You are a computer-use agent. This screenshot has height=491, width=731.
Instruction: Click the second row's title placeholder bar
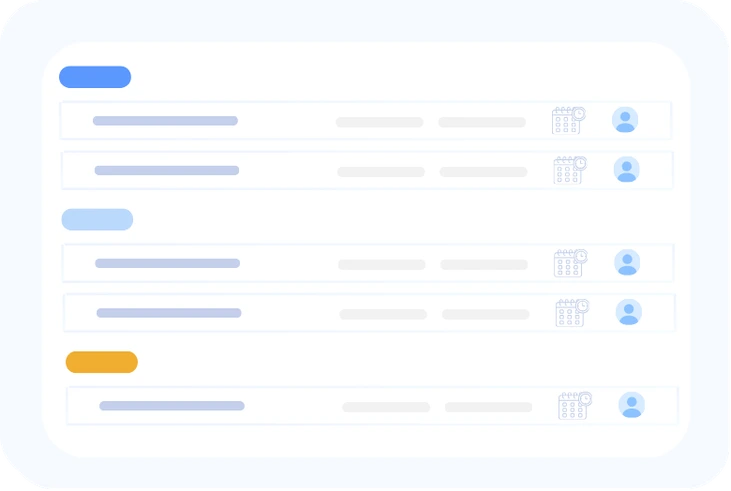tap(167, 170)
